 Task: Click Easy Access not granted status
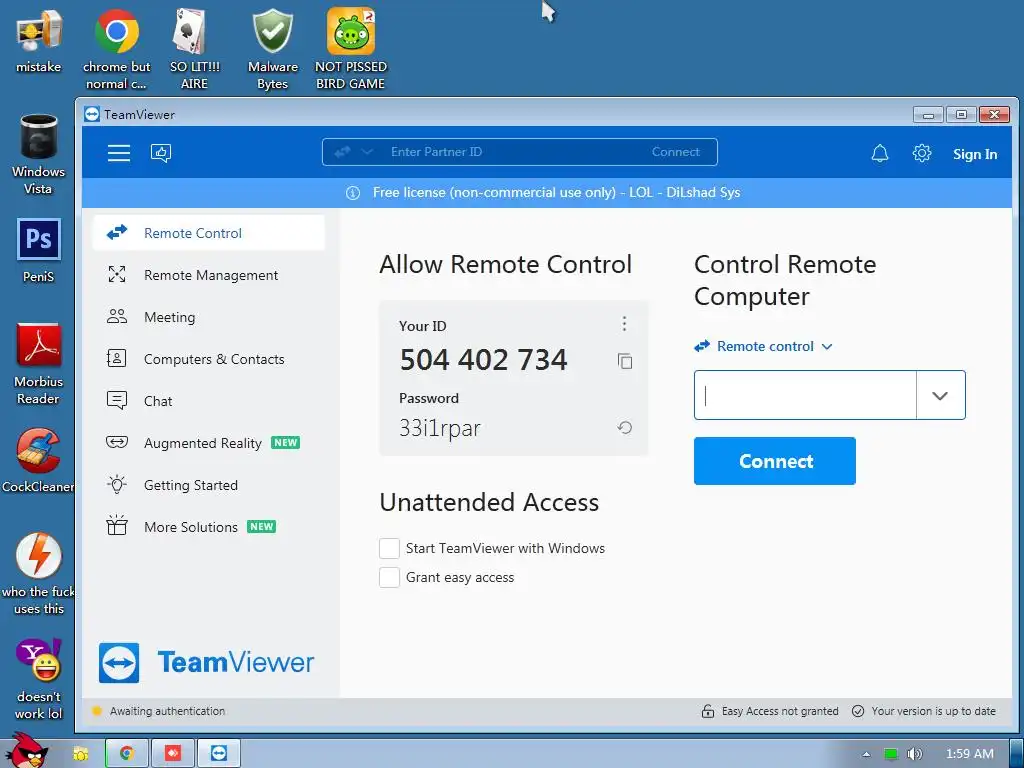770,711
